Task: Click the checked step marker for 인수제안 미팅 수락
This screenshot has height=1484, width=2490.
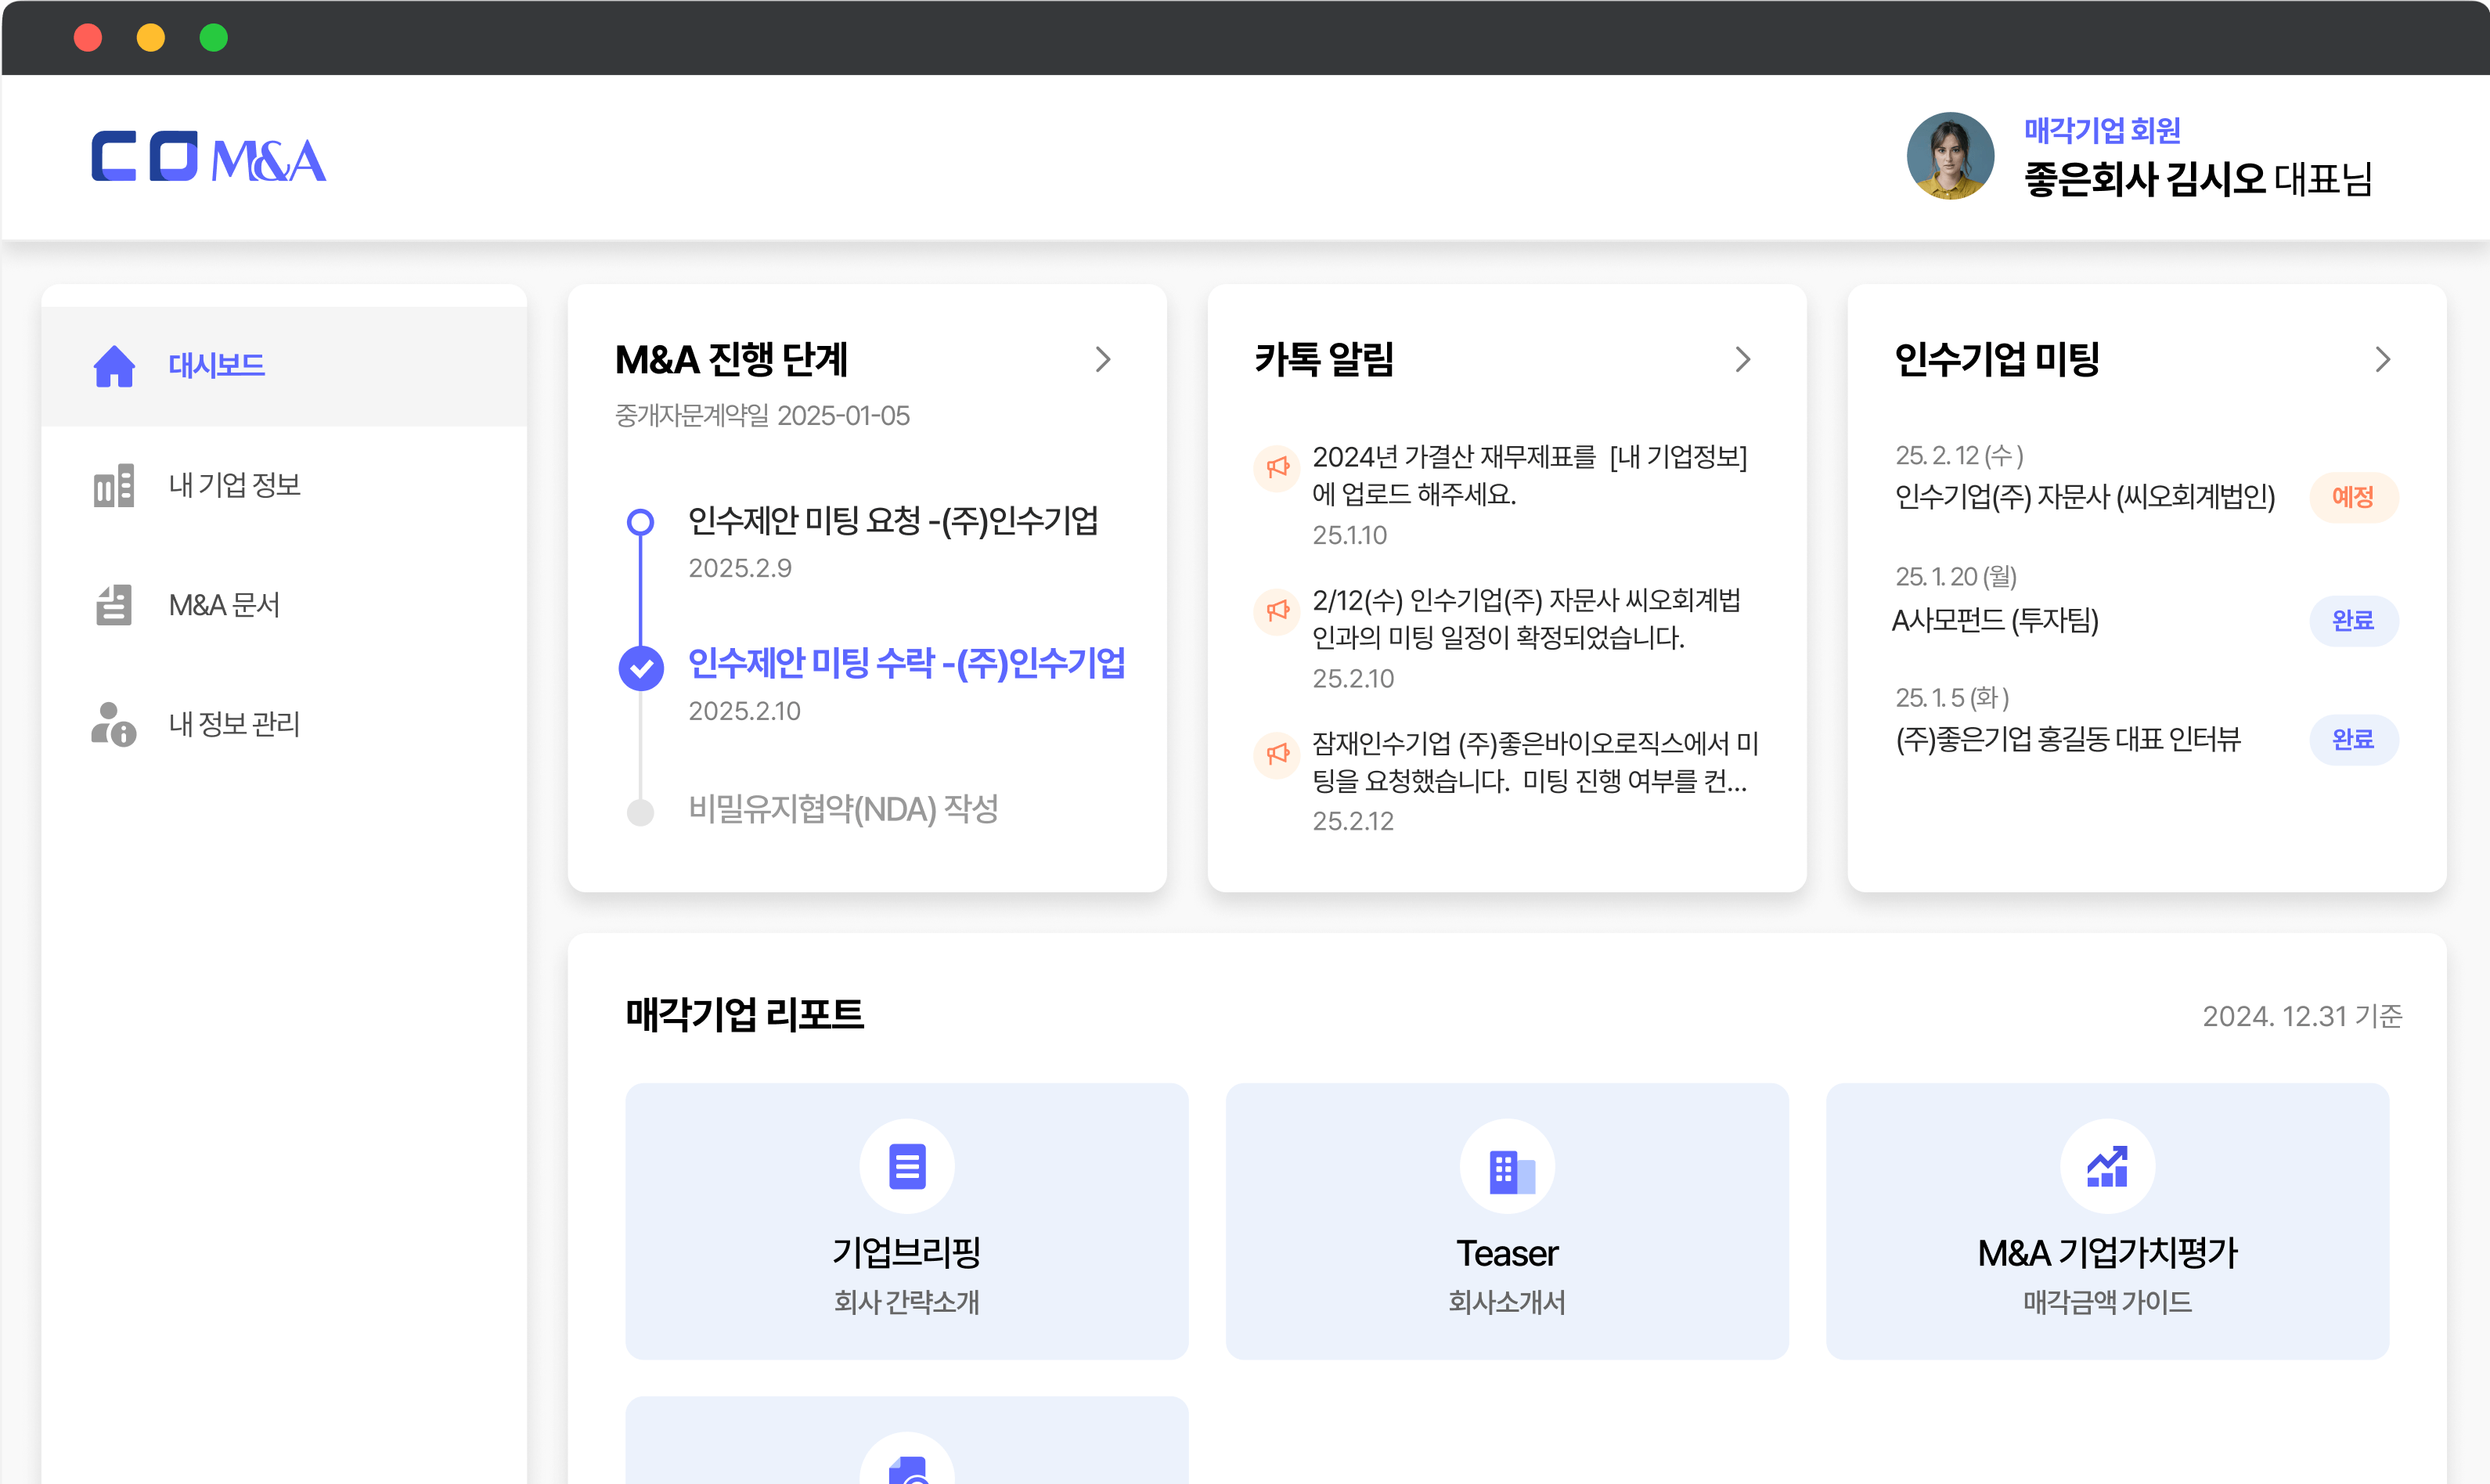Action: pos(641,668)
